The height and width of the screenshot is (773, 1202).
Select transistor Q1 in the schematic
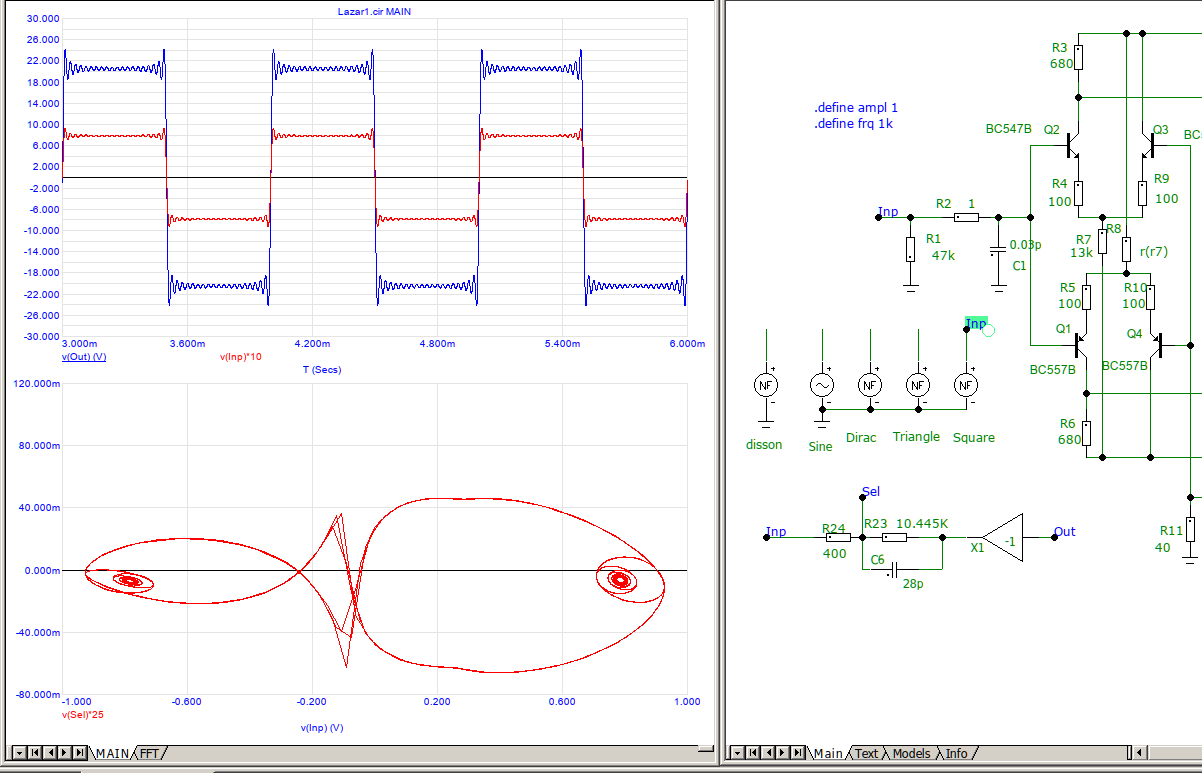(x=1080, y=346)
